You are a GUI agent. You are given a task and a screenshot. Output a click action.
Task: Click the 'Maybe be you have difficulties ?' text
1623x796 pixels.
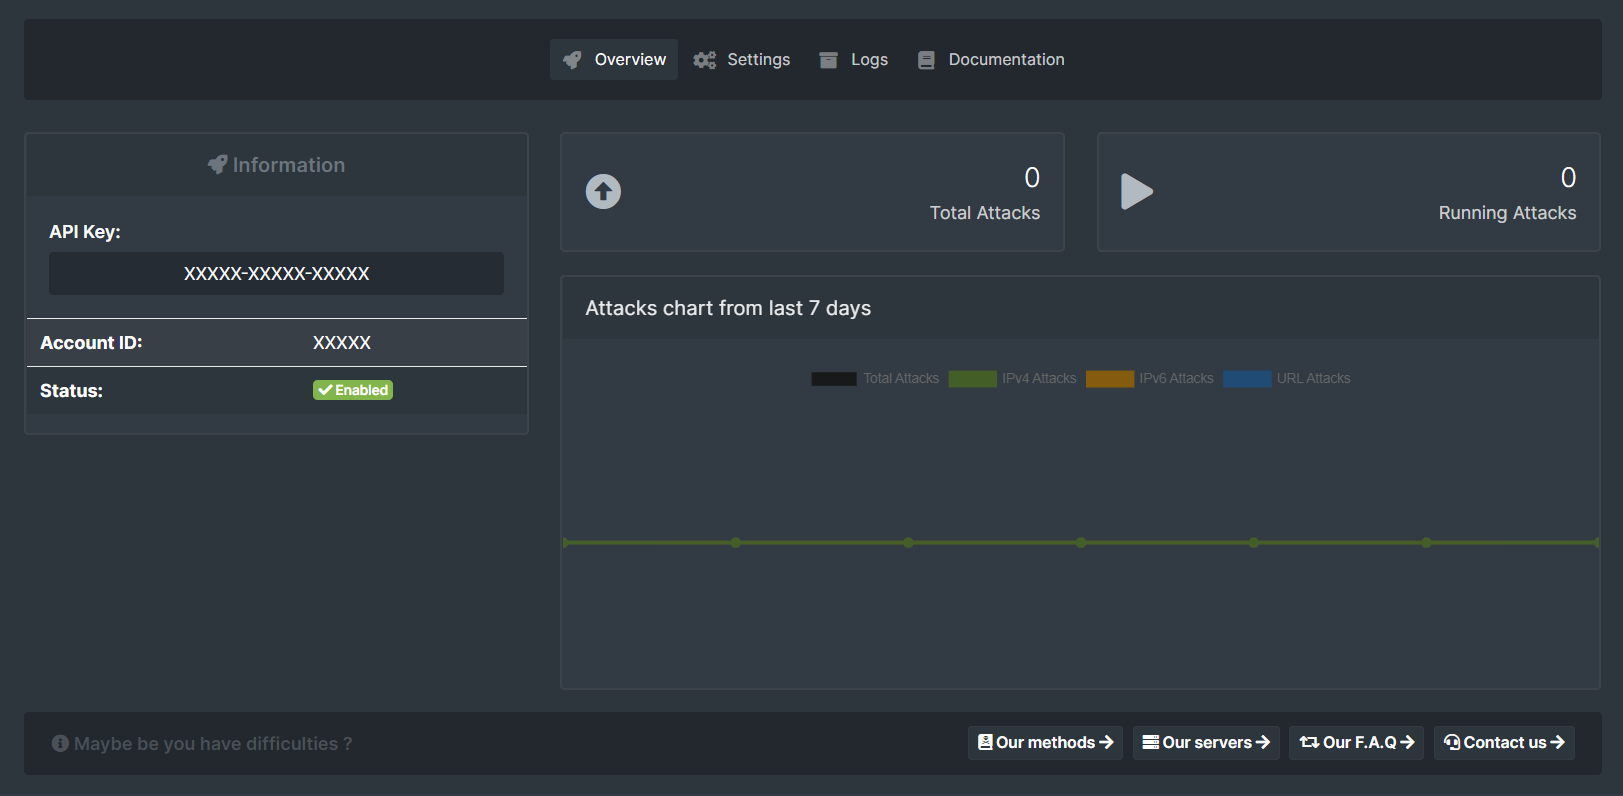click(x=213, y=743)
